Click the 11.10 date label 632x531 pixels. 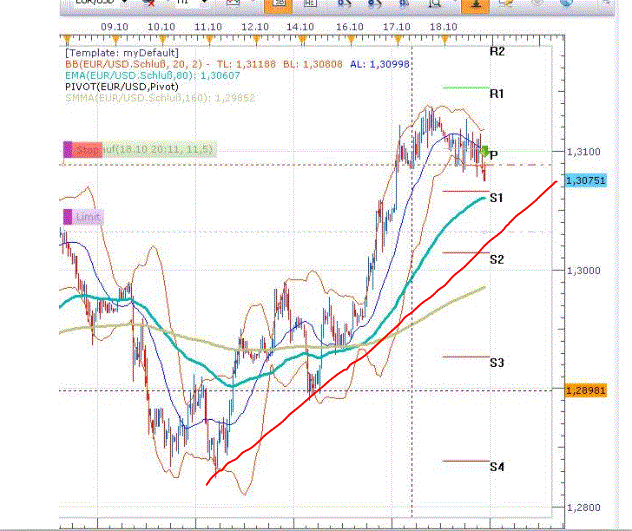coord(208,27)
